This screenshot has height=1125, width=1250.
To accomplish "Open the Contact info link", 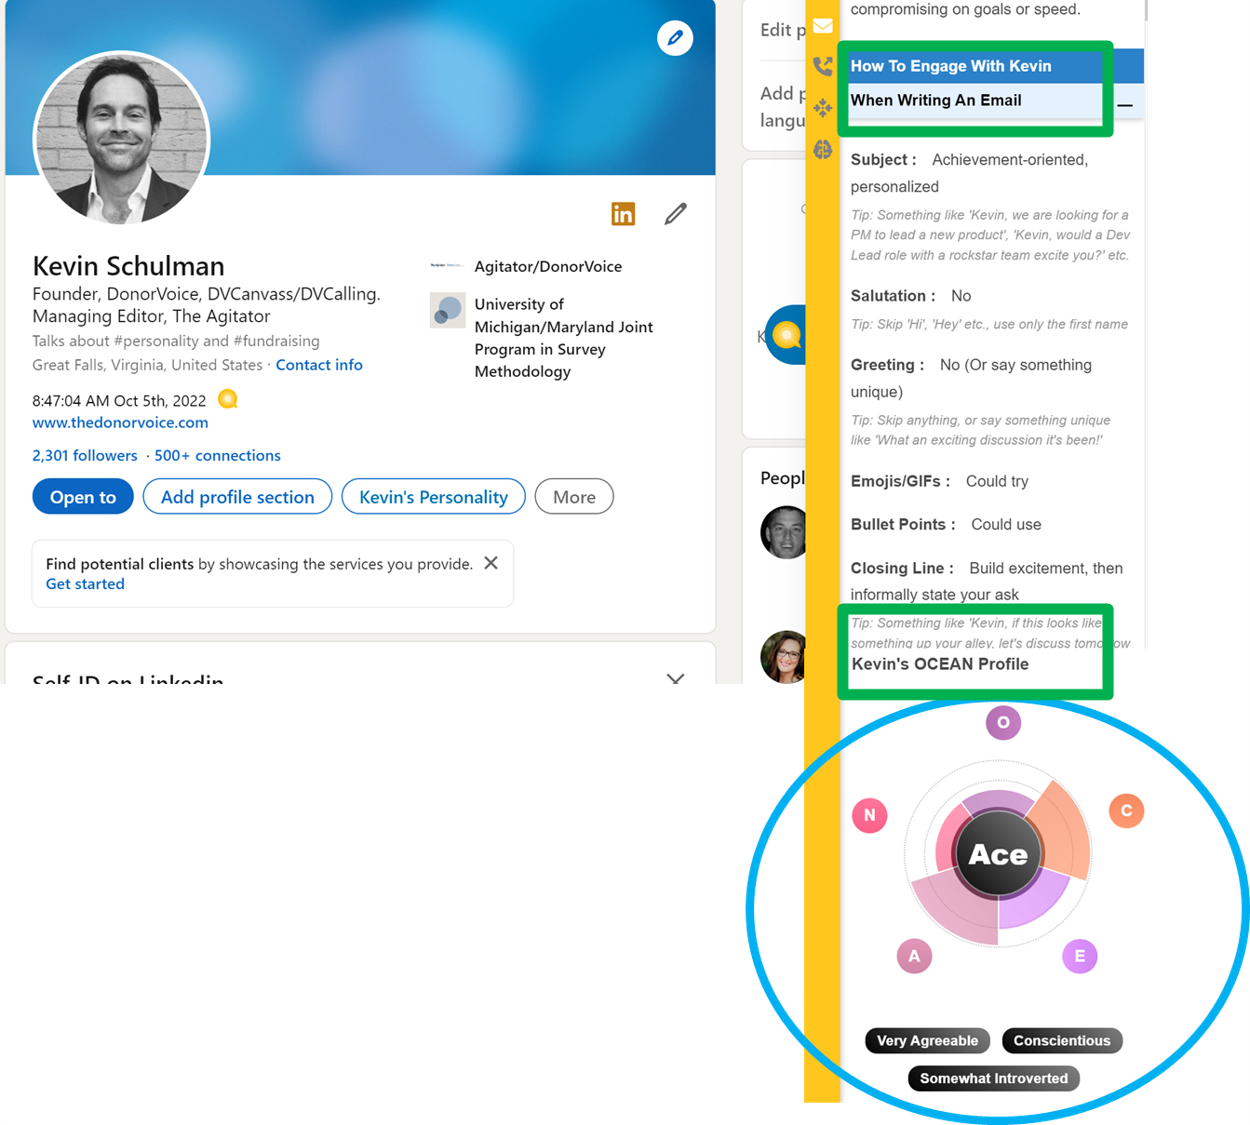I will [x=319, y=365].
